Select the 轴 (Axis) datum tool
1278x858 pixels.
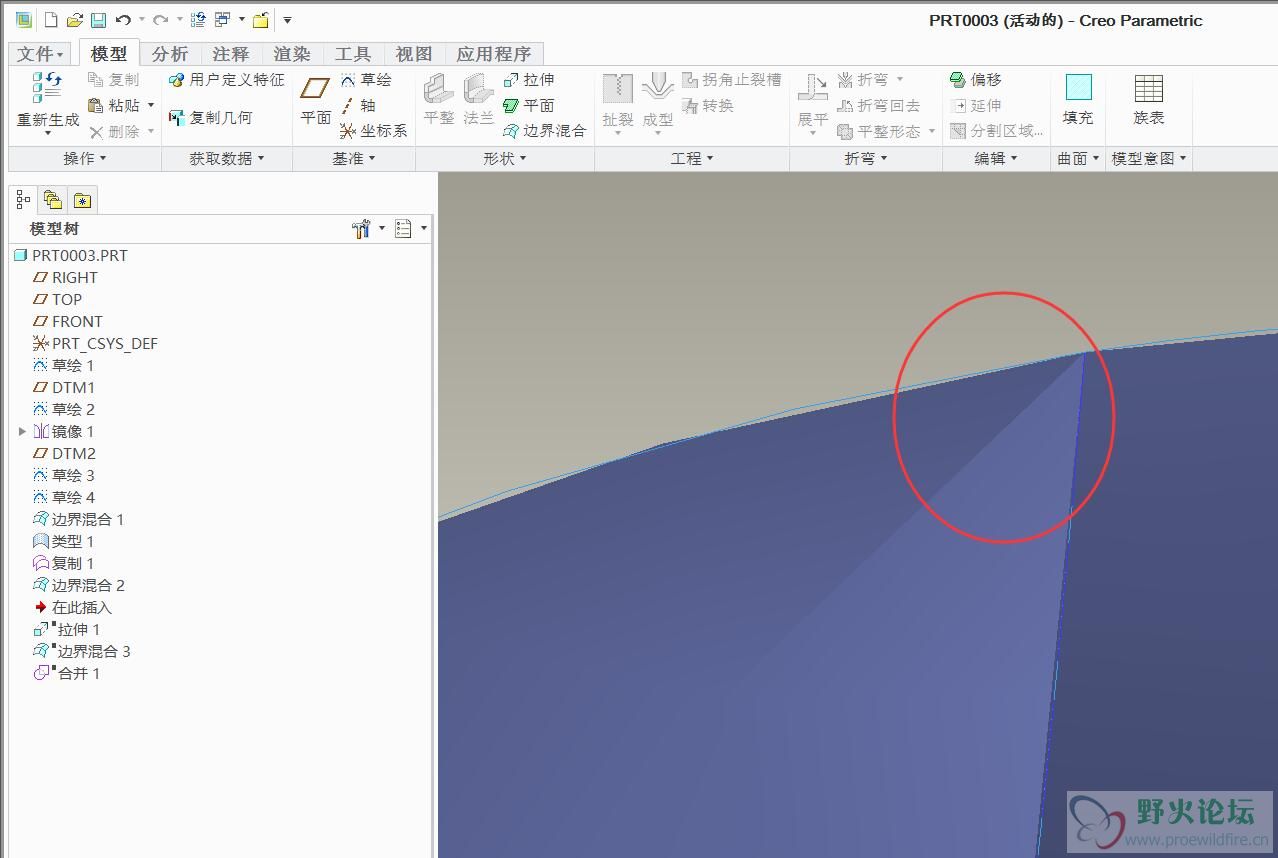(x=358, y=105)
